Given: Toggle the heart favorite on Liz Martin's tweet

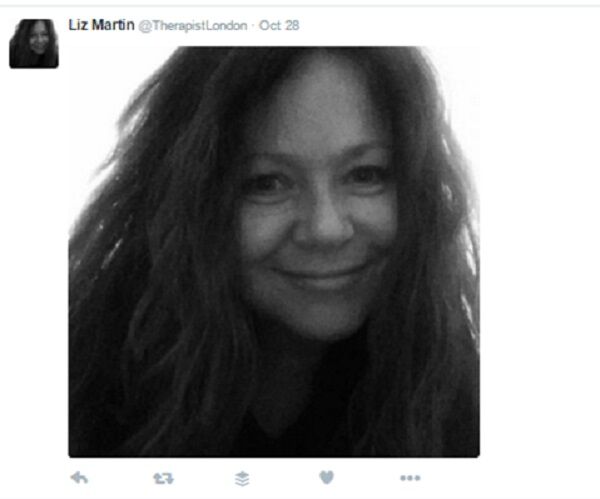Looking at the screenshot, I should (326, 477).
